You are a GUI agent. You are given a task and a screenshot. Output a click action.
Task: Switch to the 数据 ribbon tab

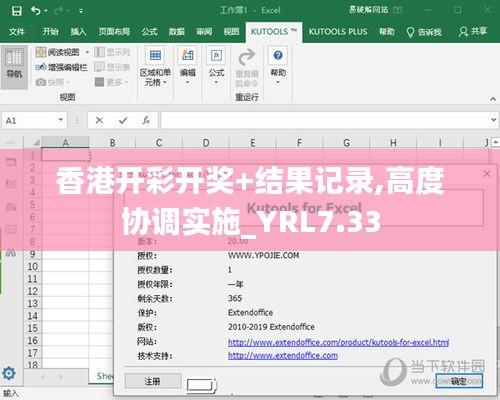click(x=176, y=32)
